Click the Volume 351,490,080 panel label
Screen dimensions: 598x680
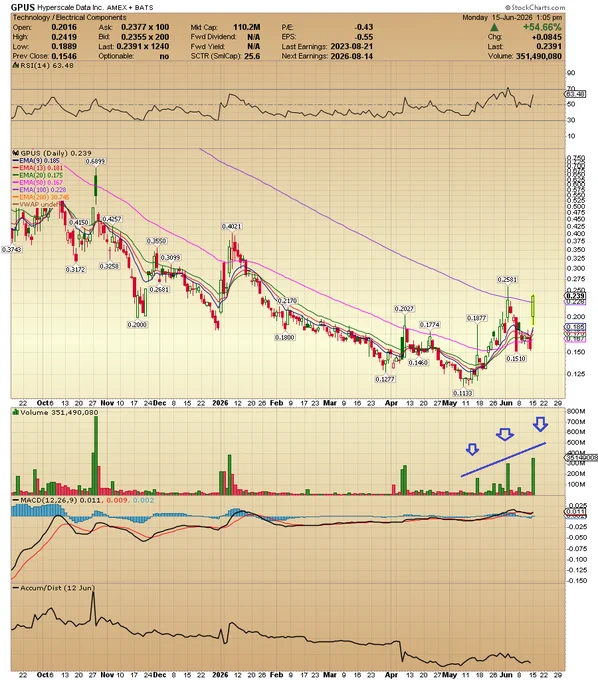59,412
